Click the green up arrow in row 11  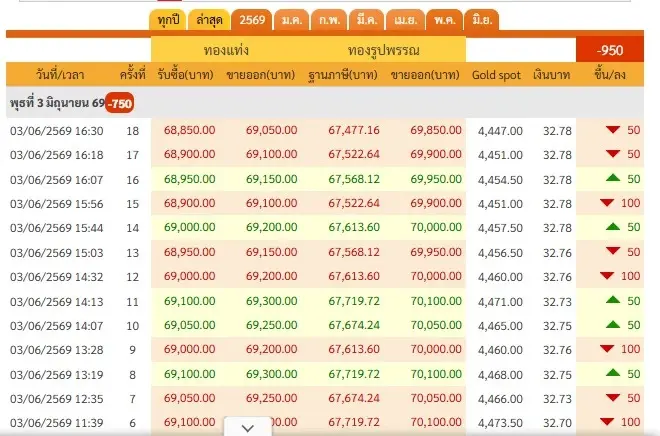pos(613,300)
